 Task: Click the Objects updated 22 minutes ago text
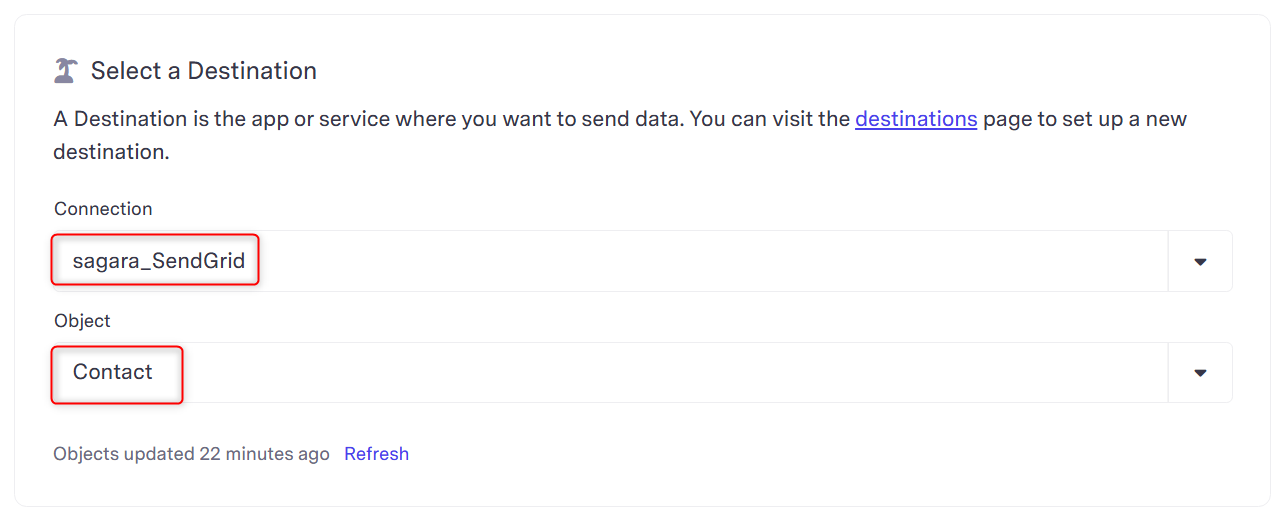pos(191,454)
